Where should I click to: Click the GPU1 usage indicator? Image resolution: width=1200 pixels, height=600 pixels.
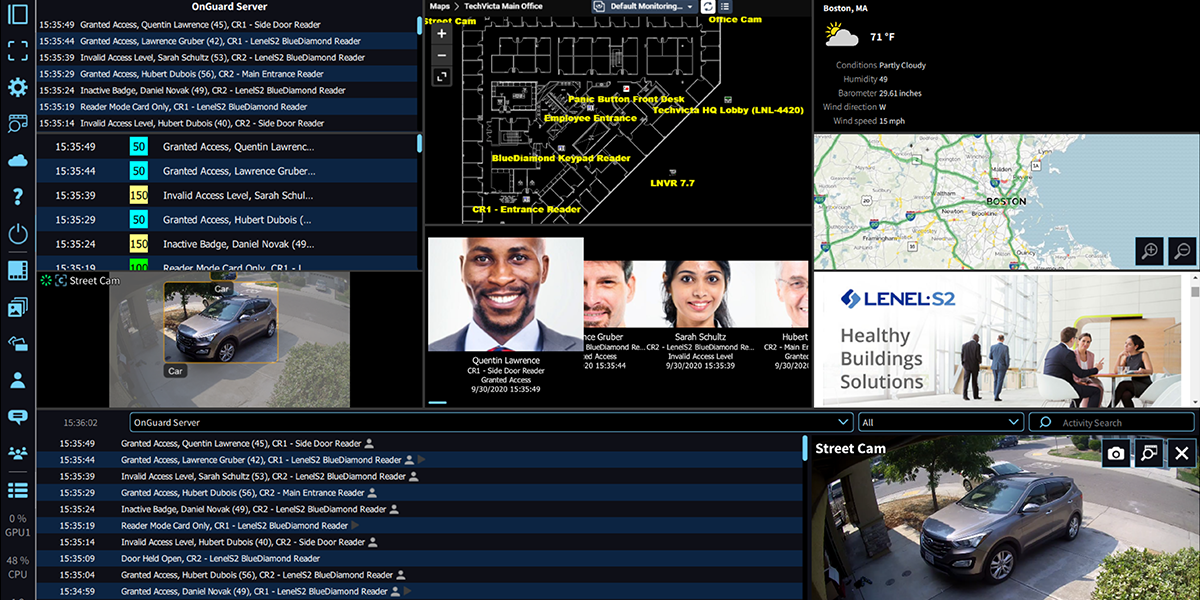(17, 526)
